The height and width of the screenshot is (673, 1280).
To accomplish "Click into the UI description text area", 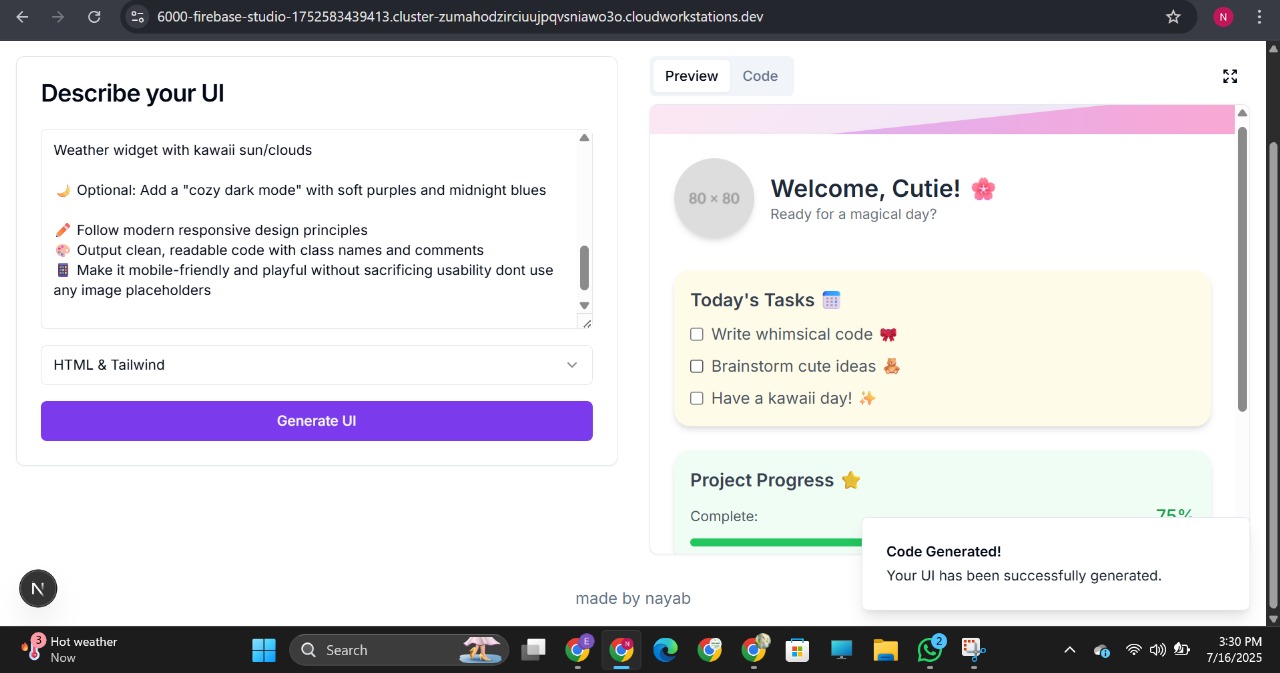I will (310, 229).
